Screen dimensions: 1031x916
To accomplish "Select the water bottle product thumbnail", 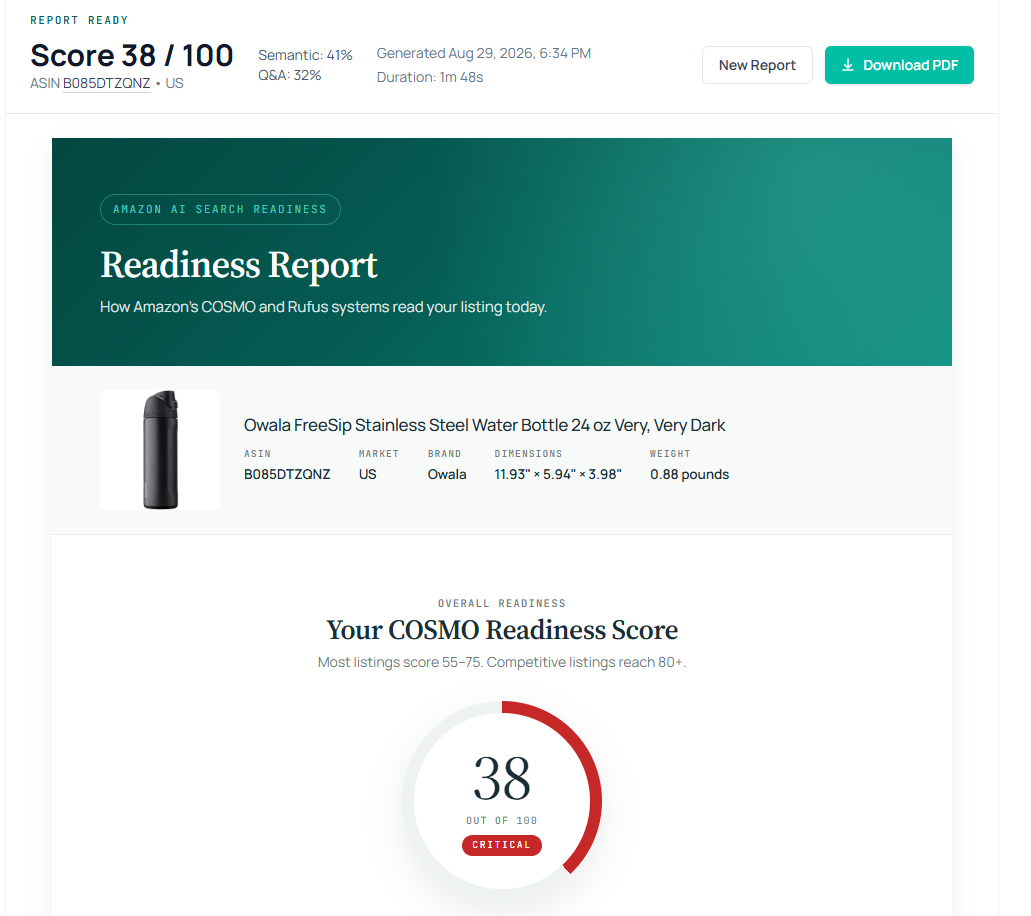I will (x=160, y=450).
